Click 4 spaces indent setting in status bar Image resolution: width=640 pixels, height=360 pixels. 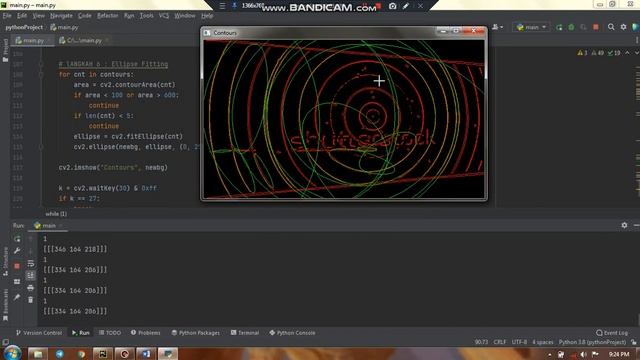coord(542,342)
